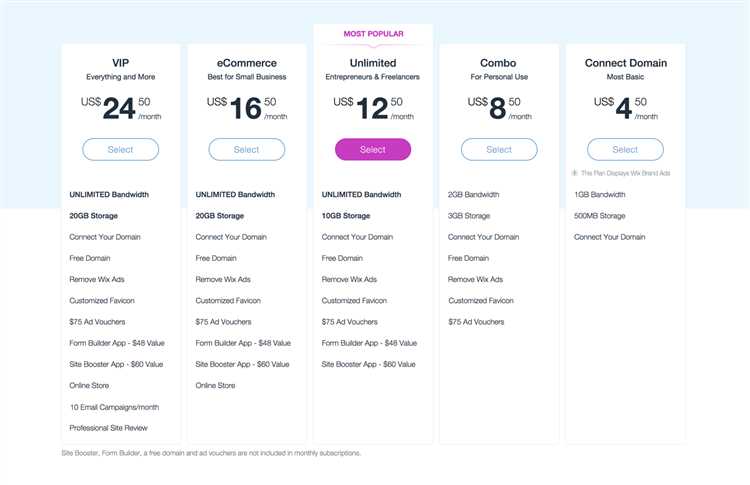The width and height of the screenshot is (750, 485).
Task: Select the Combo plan
Action: (499, 150)
